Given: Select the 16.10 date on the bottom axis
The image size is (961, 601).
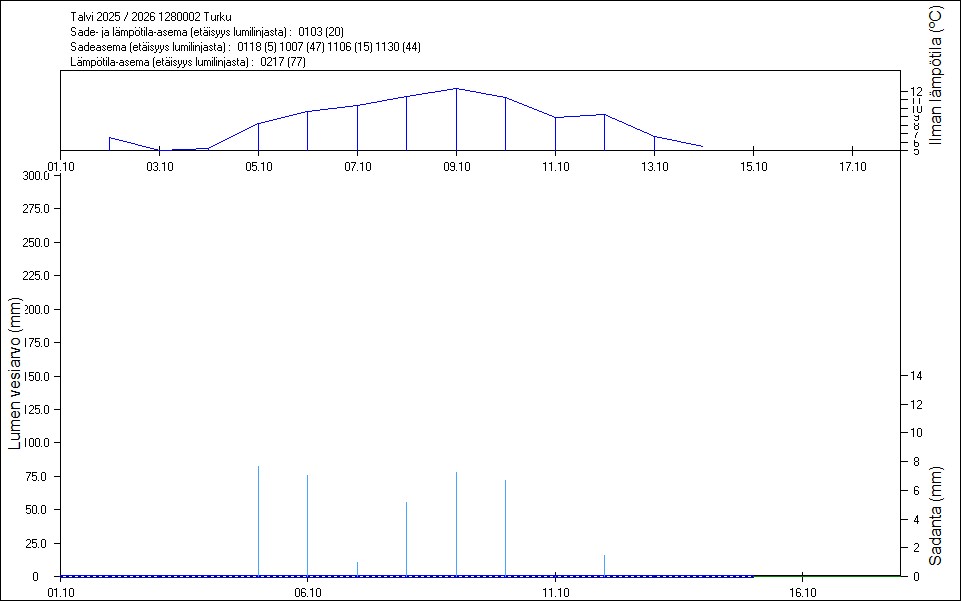Looking at the screenshot, I should point(802,592).
